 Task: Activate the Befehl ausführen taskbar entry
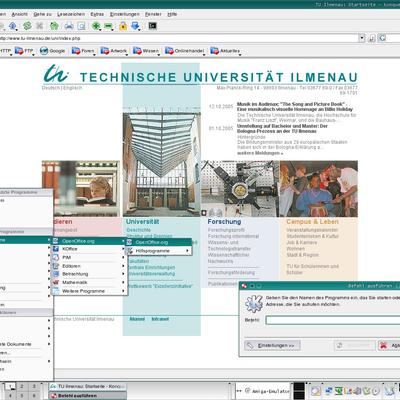(88, 396)
